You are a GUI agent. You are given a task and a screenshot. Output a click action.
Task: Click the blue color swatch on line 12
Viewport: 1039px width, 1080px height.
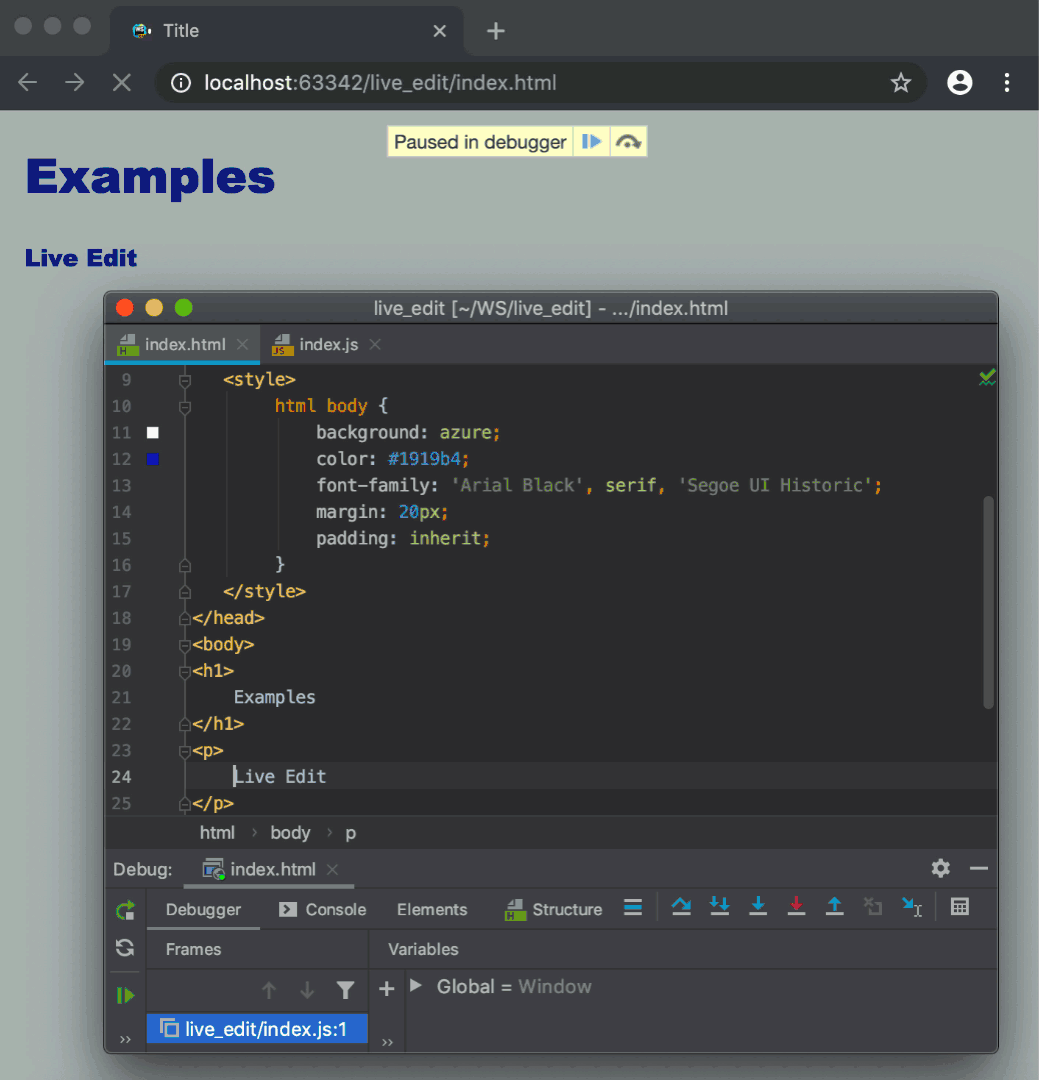pos(153,459)
